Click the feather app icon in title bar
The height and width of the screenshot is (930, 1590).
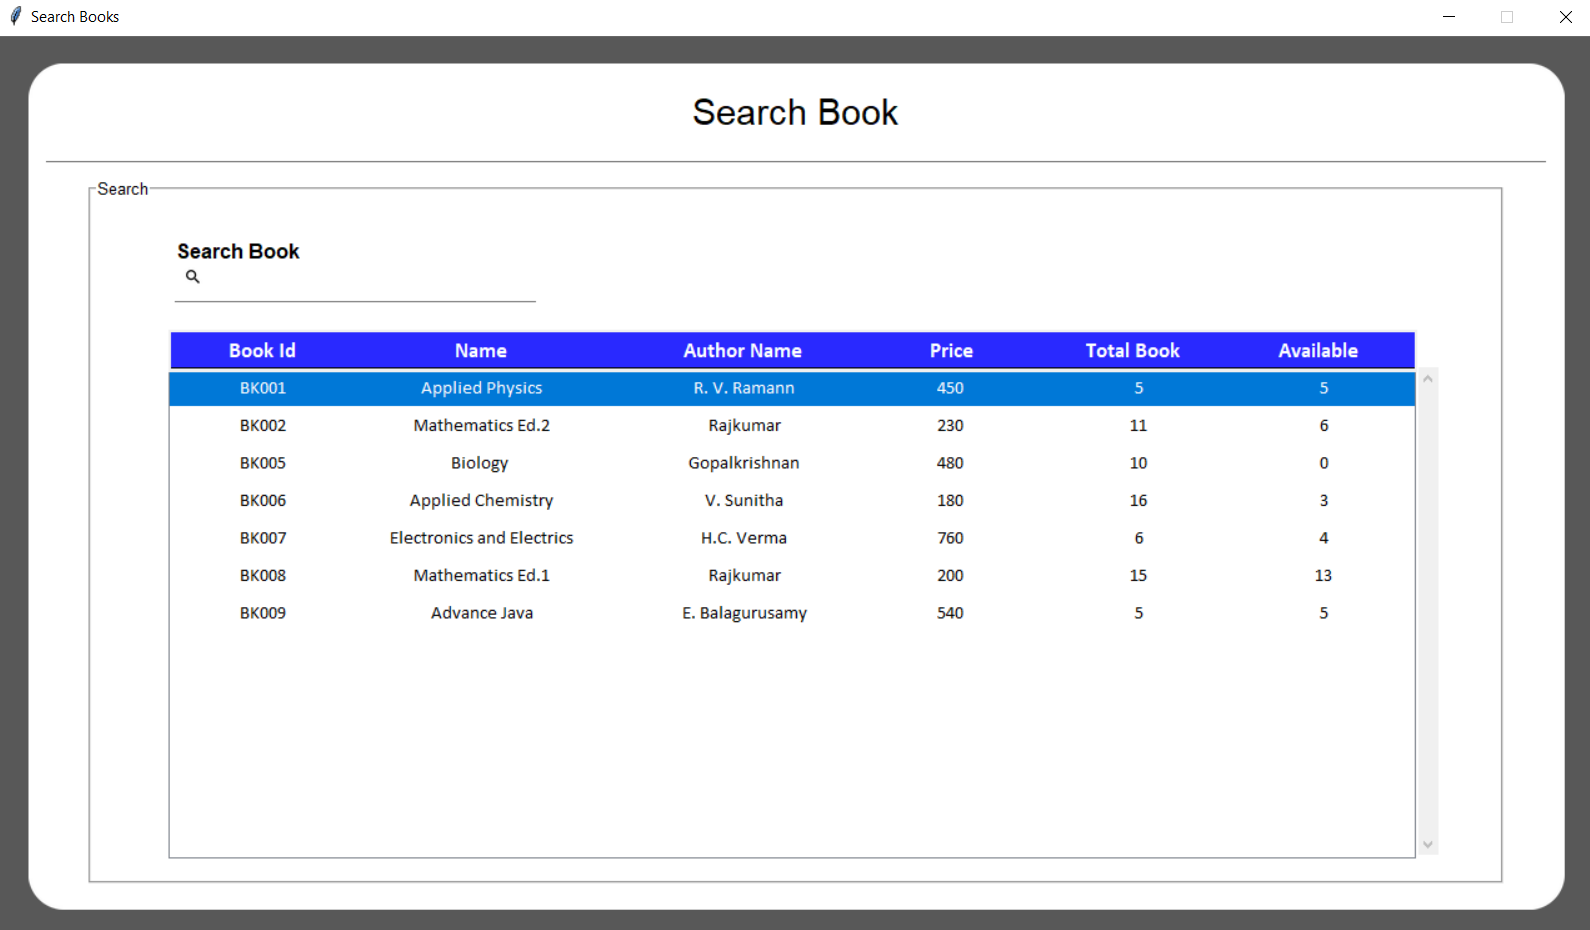coord(15,17)
